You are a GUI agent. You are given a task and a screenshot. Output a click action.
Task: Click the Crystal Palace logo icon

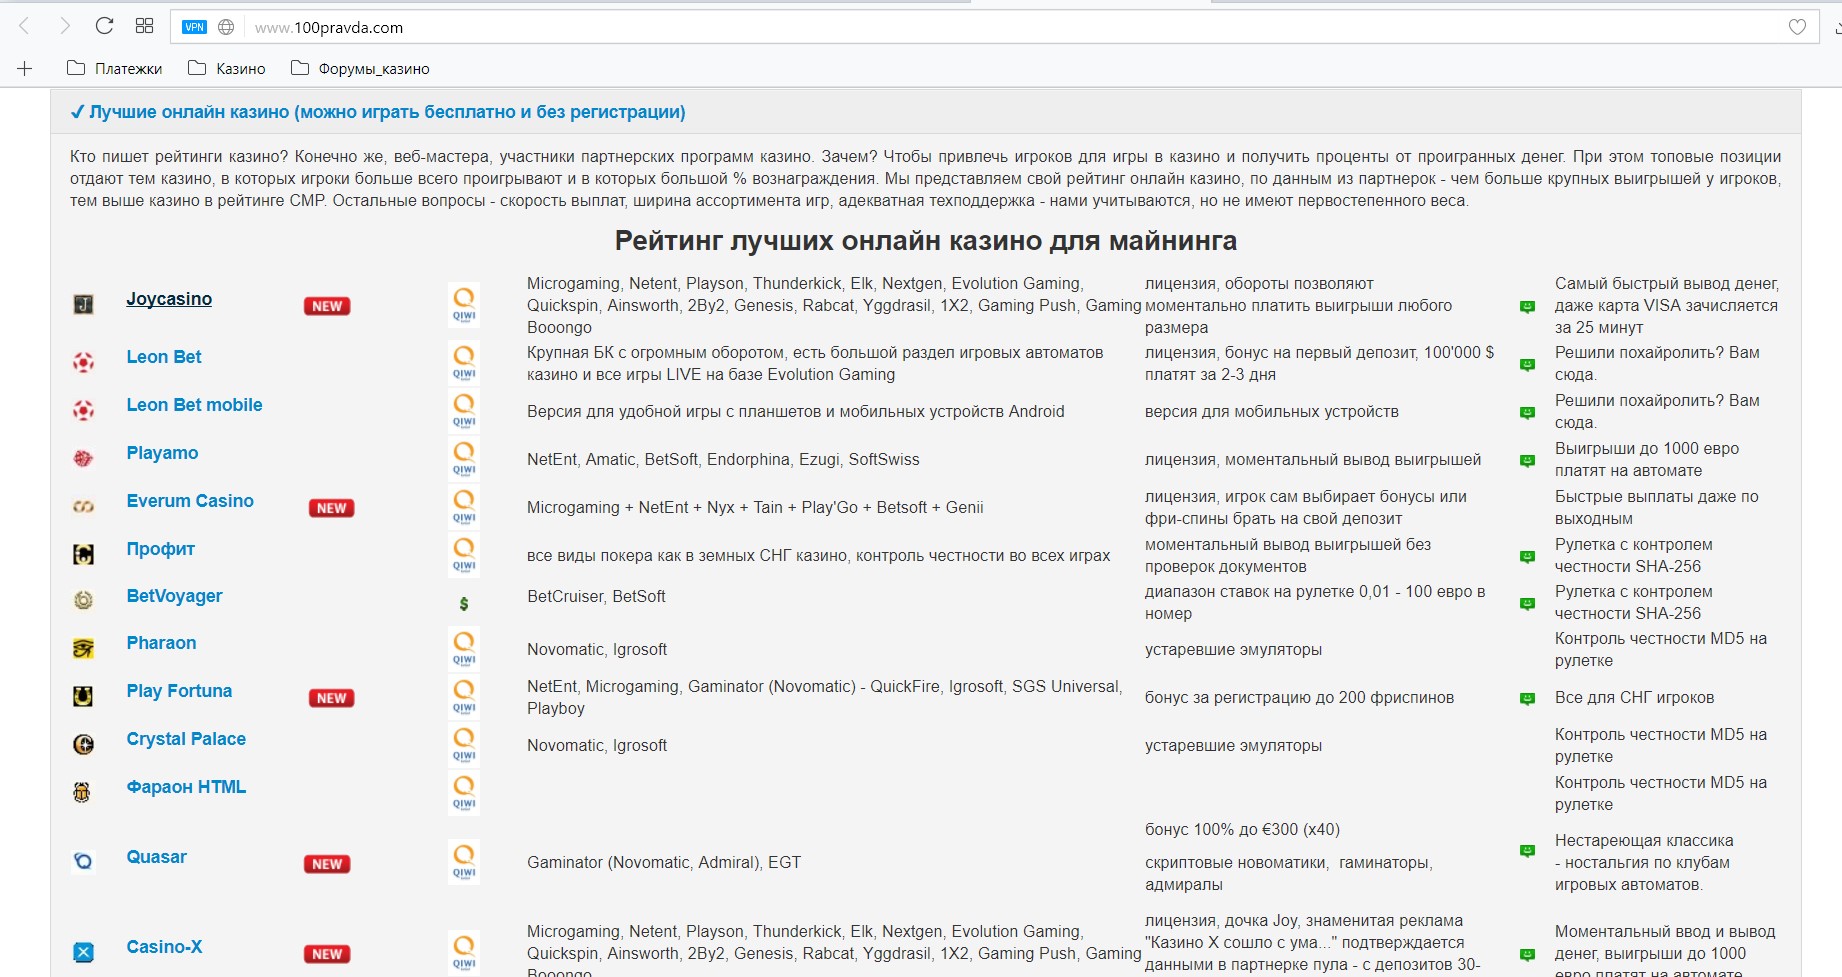[x=84, y=744]
